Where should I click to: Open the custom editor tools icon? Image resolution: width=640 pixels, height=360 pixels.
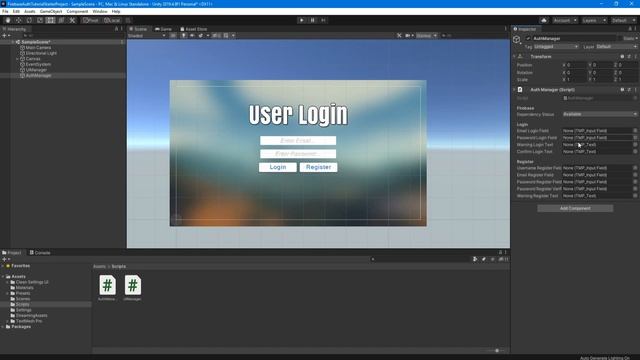pos(72,20)
